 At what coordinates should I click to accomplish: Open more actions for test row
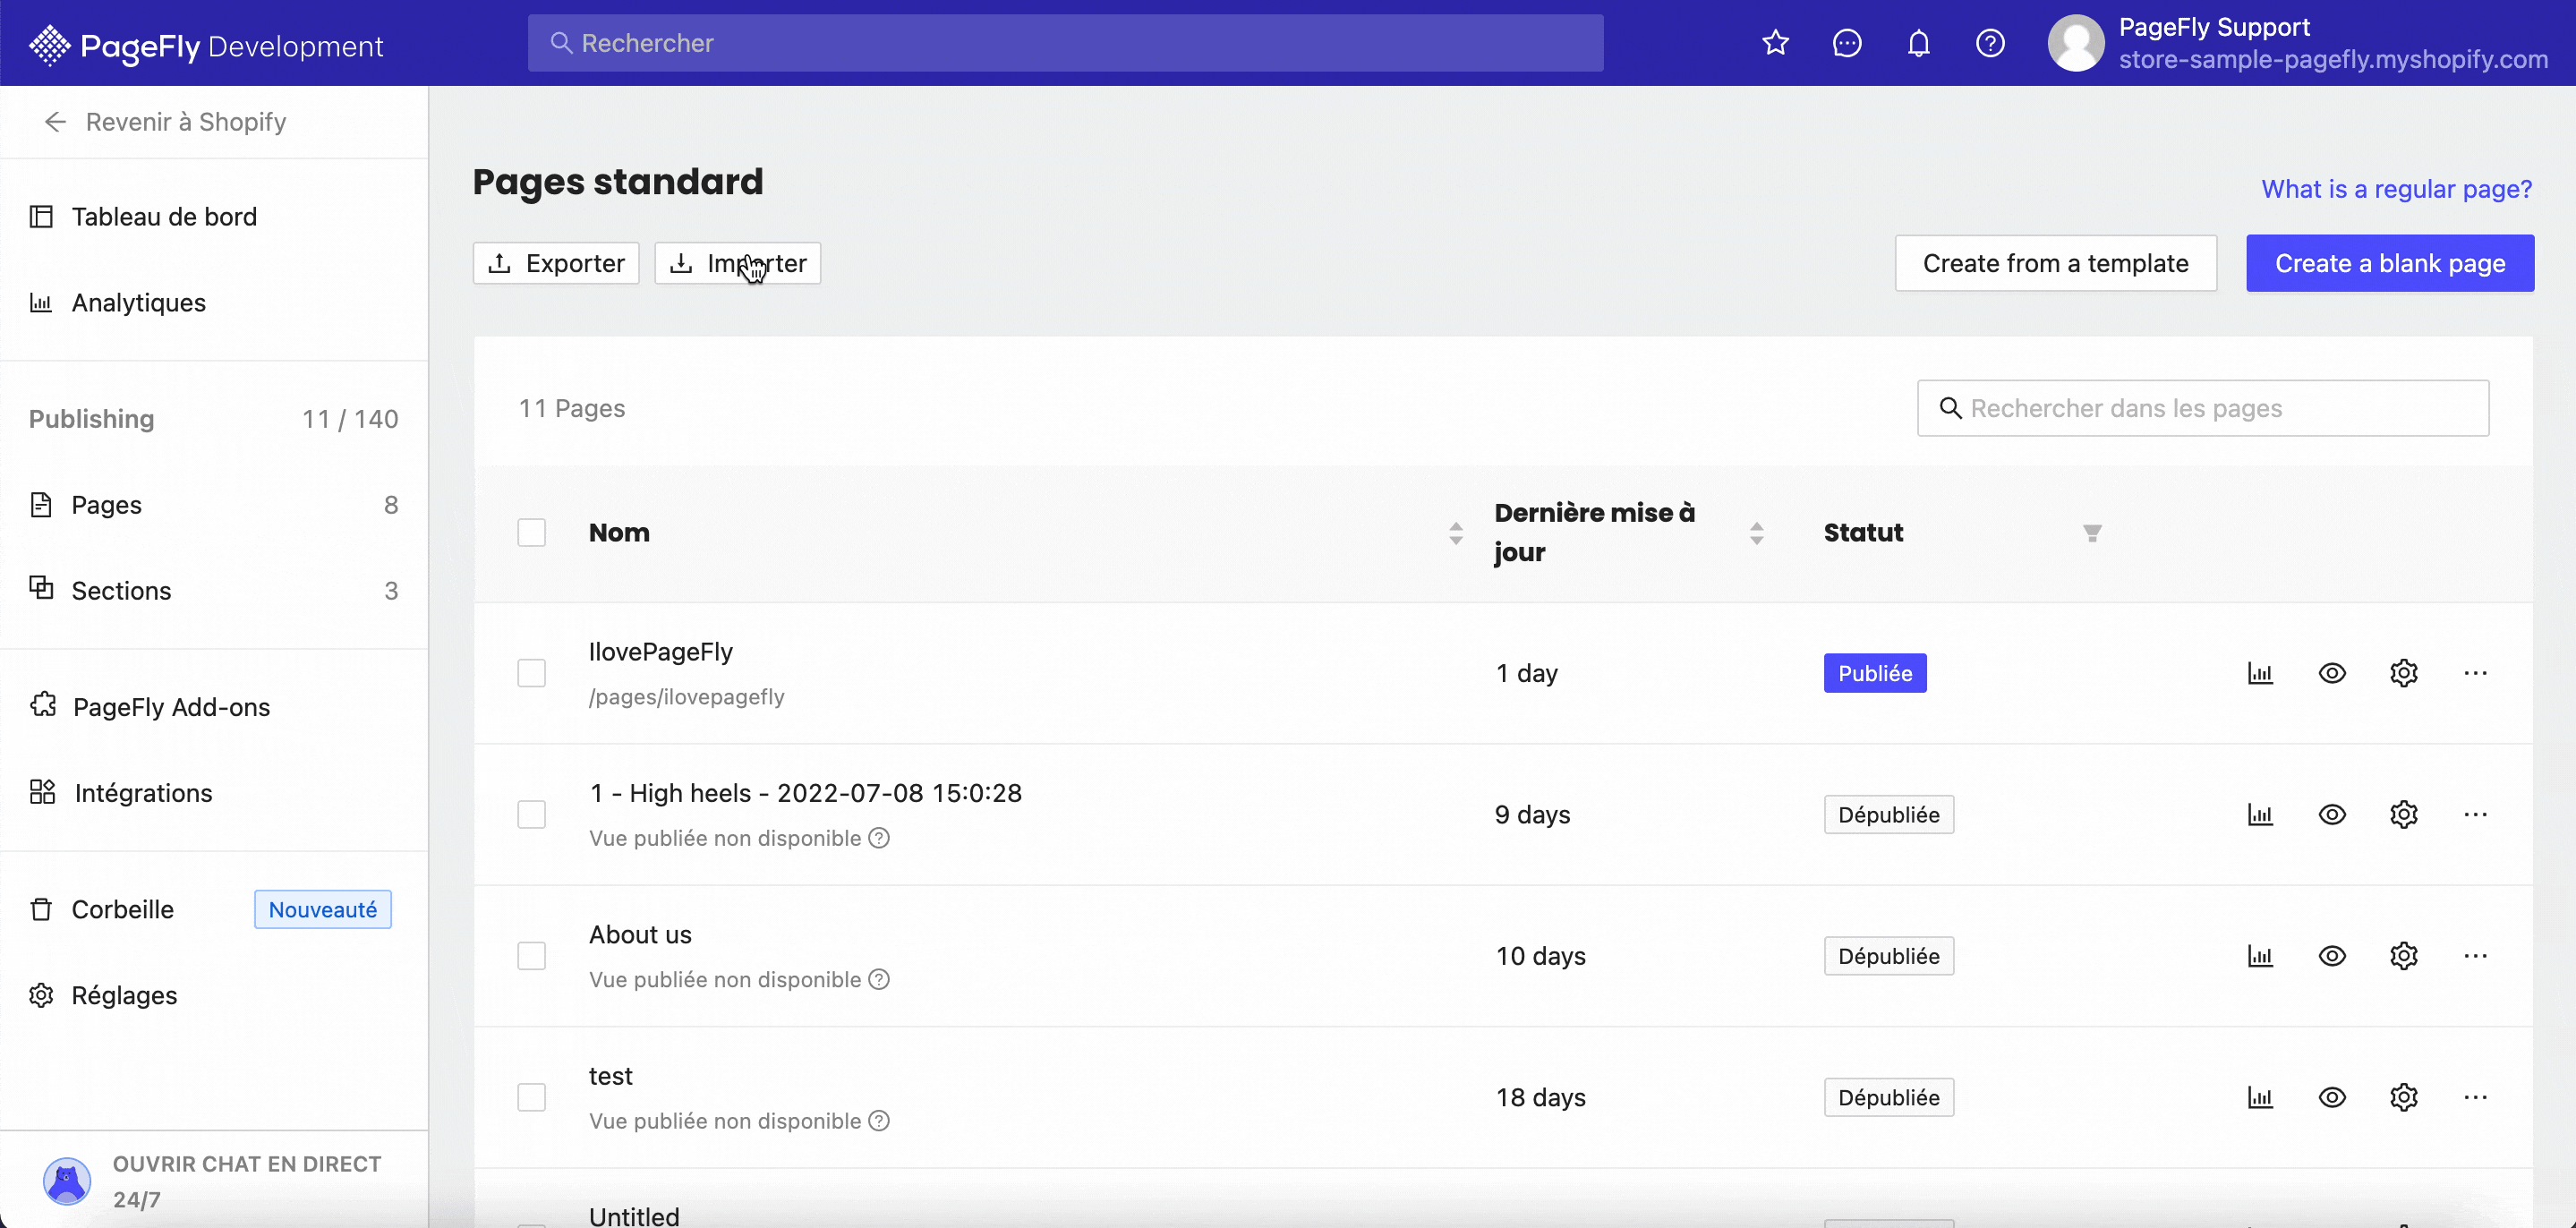[2476, 1098]
